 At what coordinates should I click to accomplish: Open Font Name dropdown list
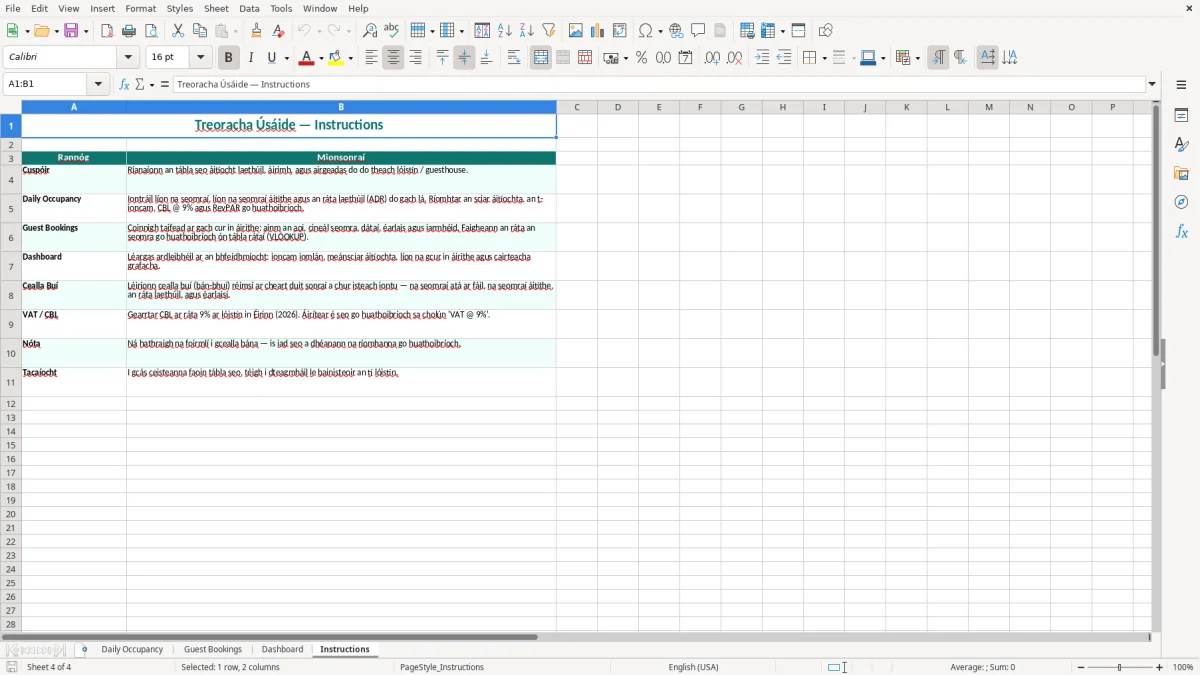point(128,58)
